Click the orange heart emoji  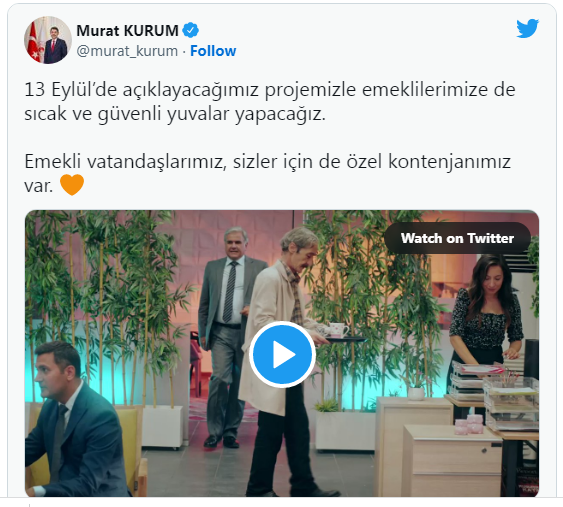pos(72,185)
